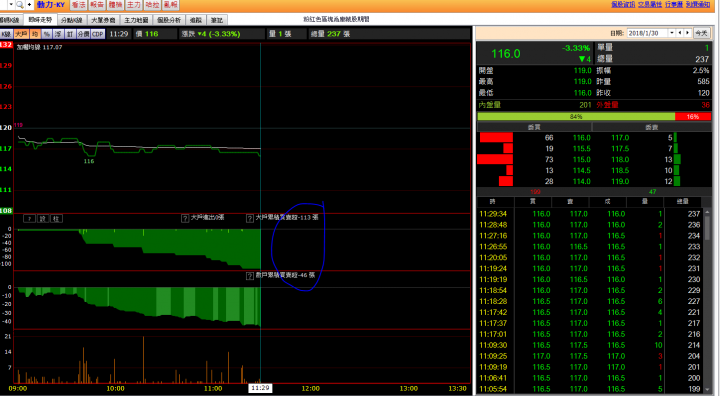Image resolution: width=720 pixels, height=396 pixels.
Task: Switch to the 追蹤 tab
Action: point(196,20)
